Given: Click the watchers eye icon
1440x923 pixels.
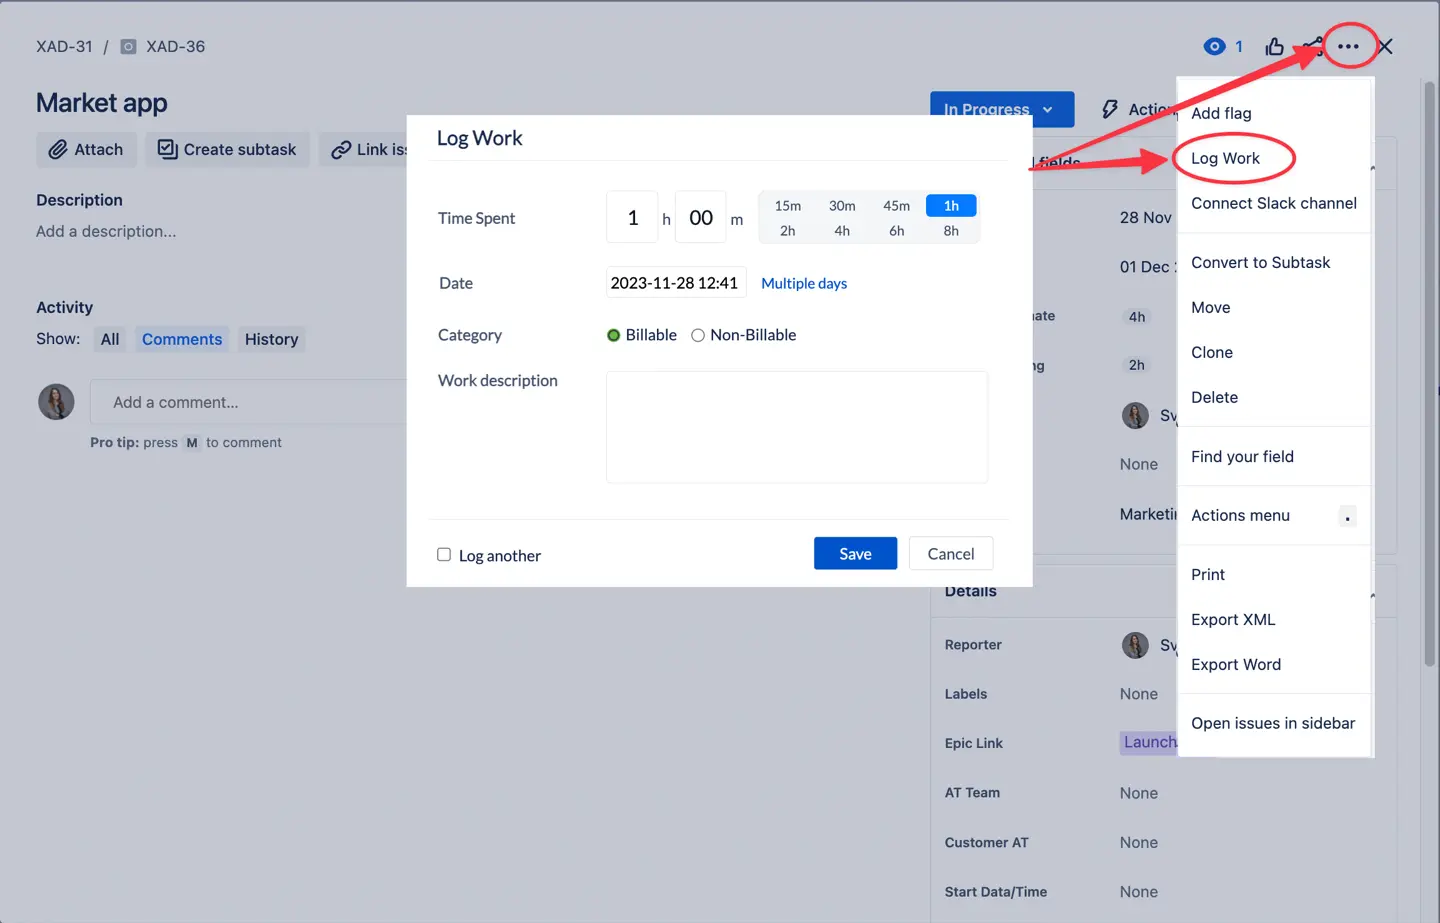Looking at the screenshot, I should coord(1212,46).
